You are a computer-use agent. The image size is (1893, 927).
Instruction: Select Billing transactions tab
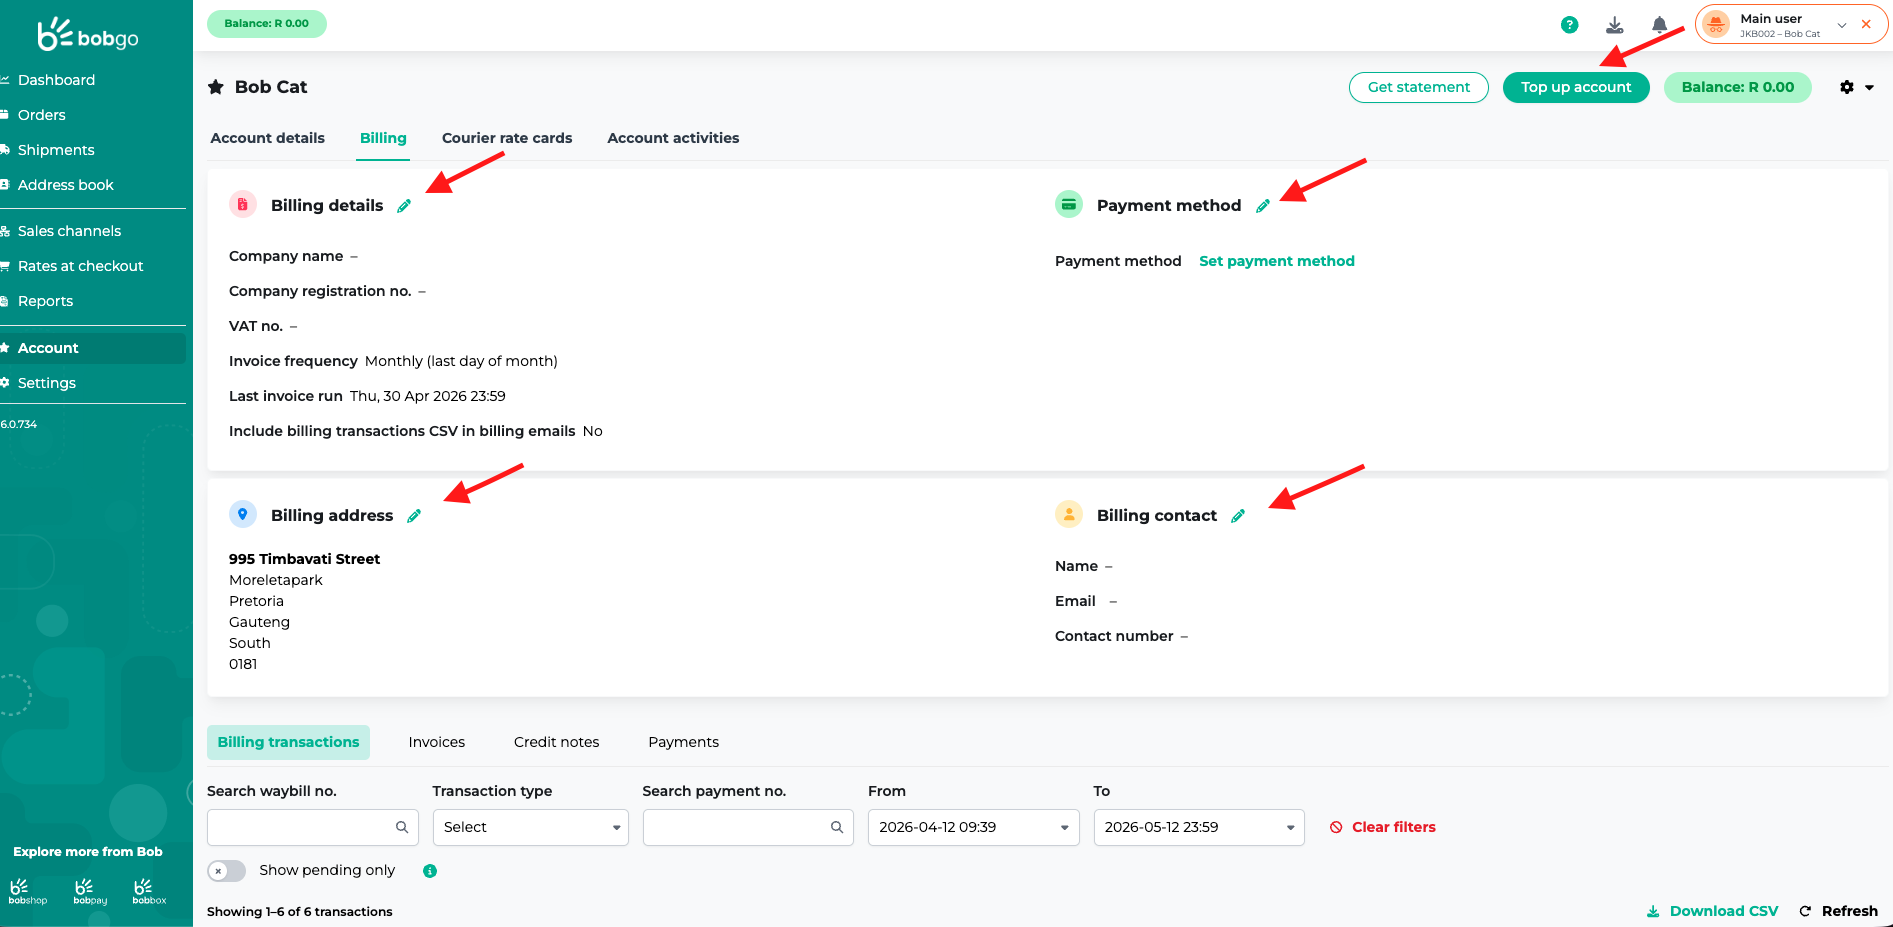tap(288, 742)
